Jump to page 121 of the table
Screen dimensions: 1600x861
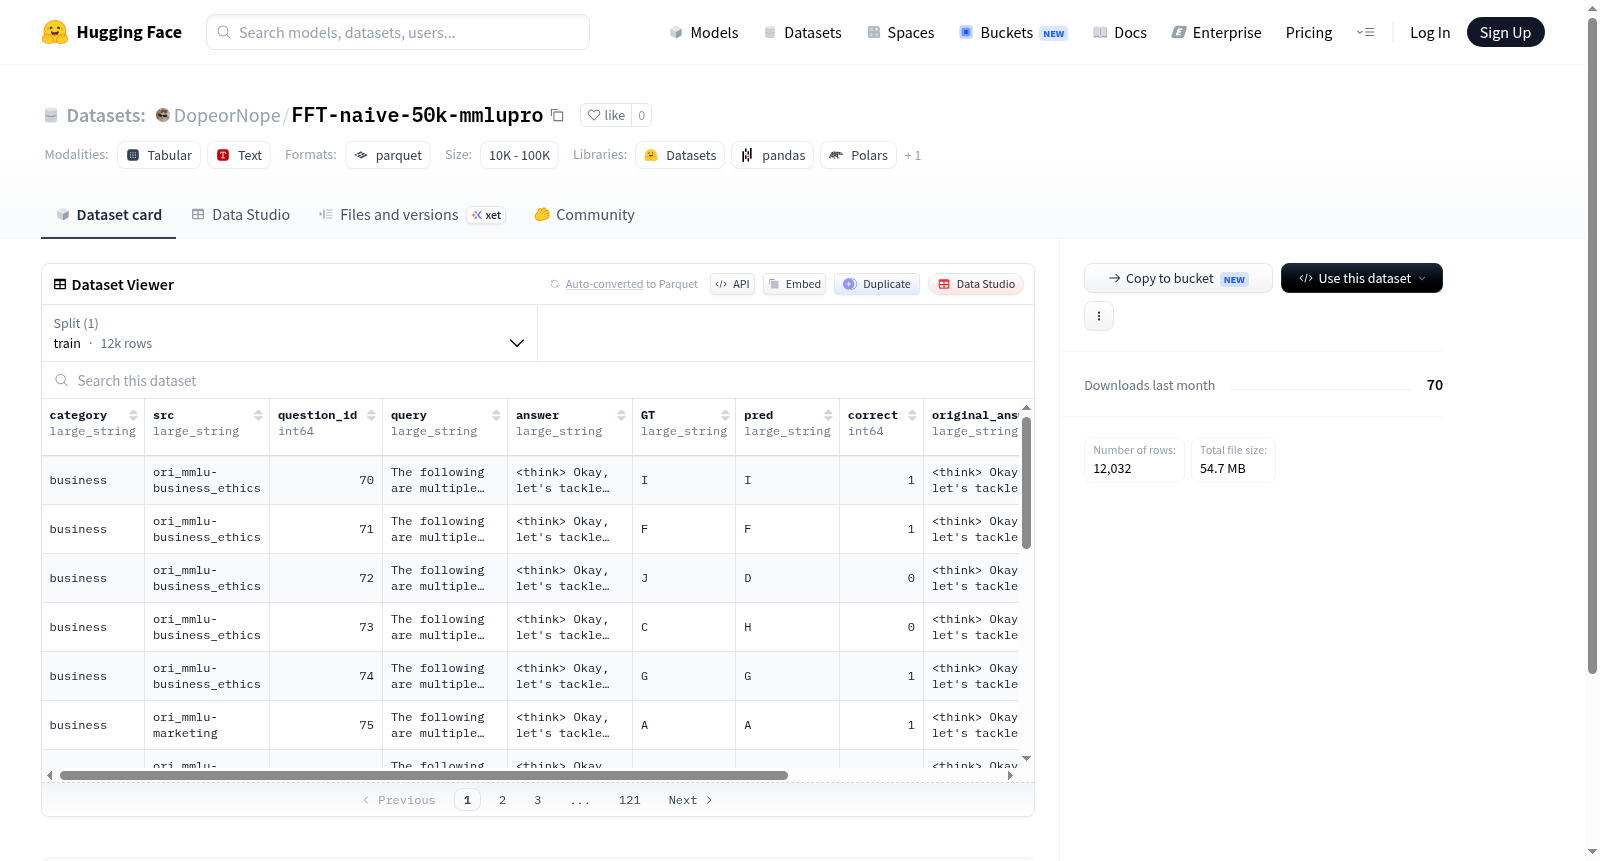tap(629, 800)
